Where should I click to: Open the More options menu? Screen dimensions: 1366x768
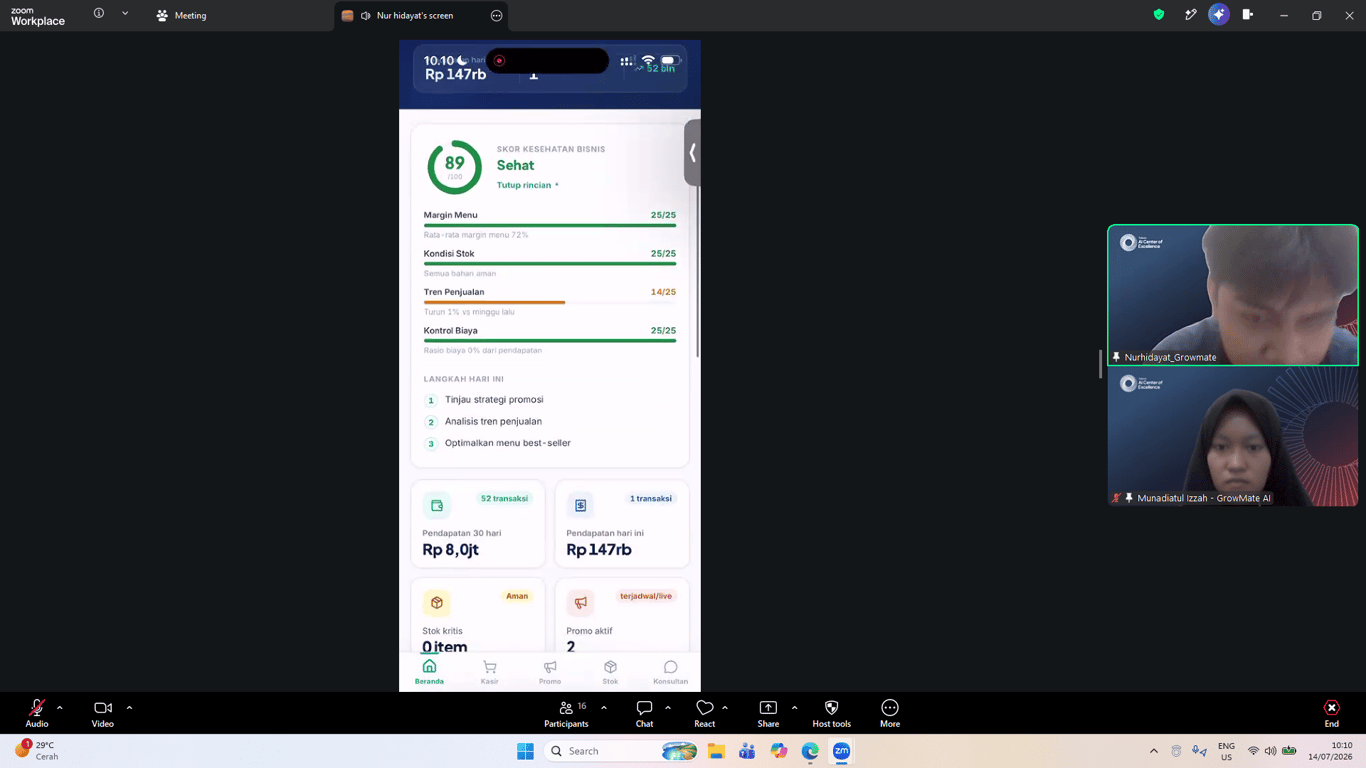tap(890, 713)
